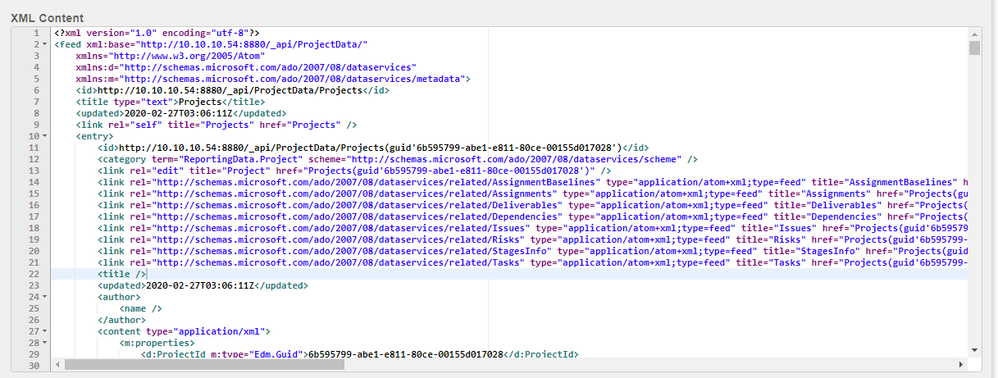Viewport: 998px width, 378px height.
Task: Click the Risks related link line
Action: pos(532,239)
